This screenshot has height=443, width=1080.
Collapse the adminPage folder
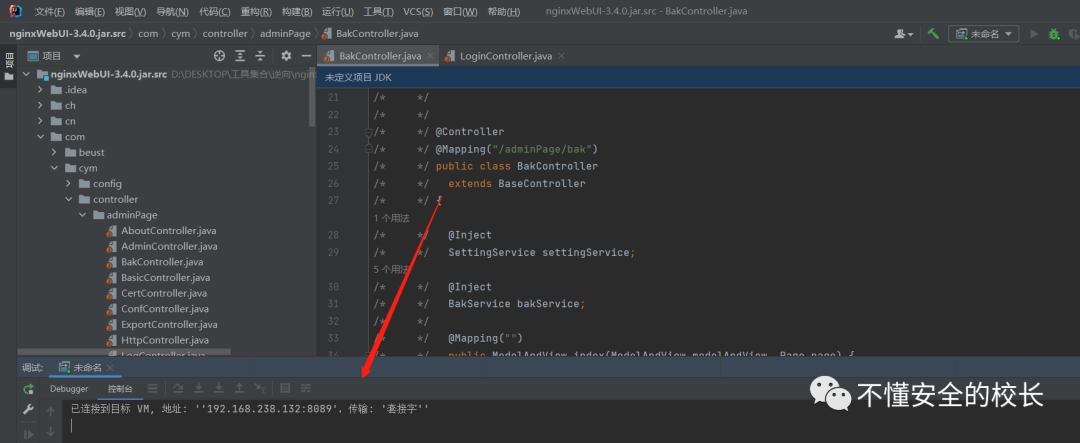pos(82,215)
